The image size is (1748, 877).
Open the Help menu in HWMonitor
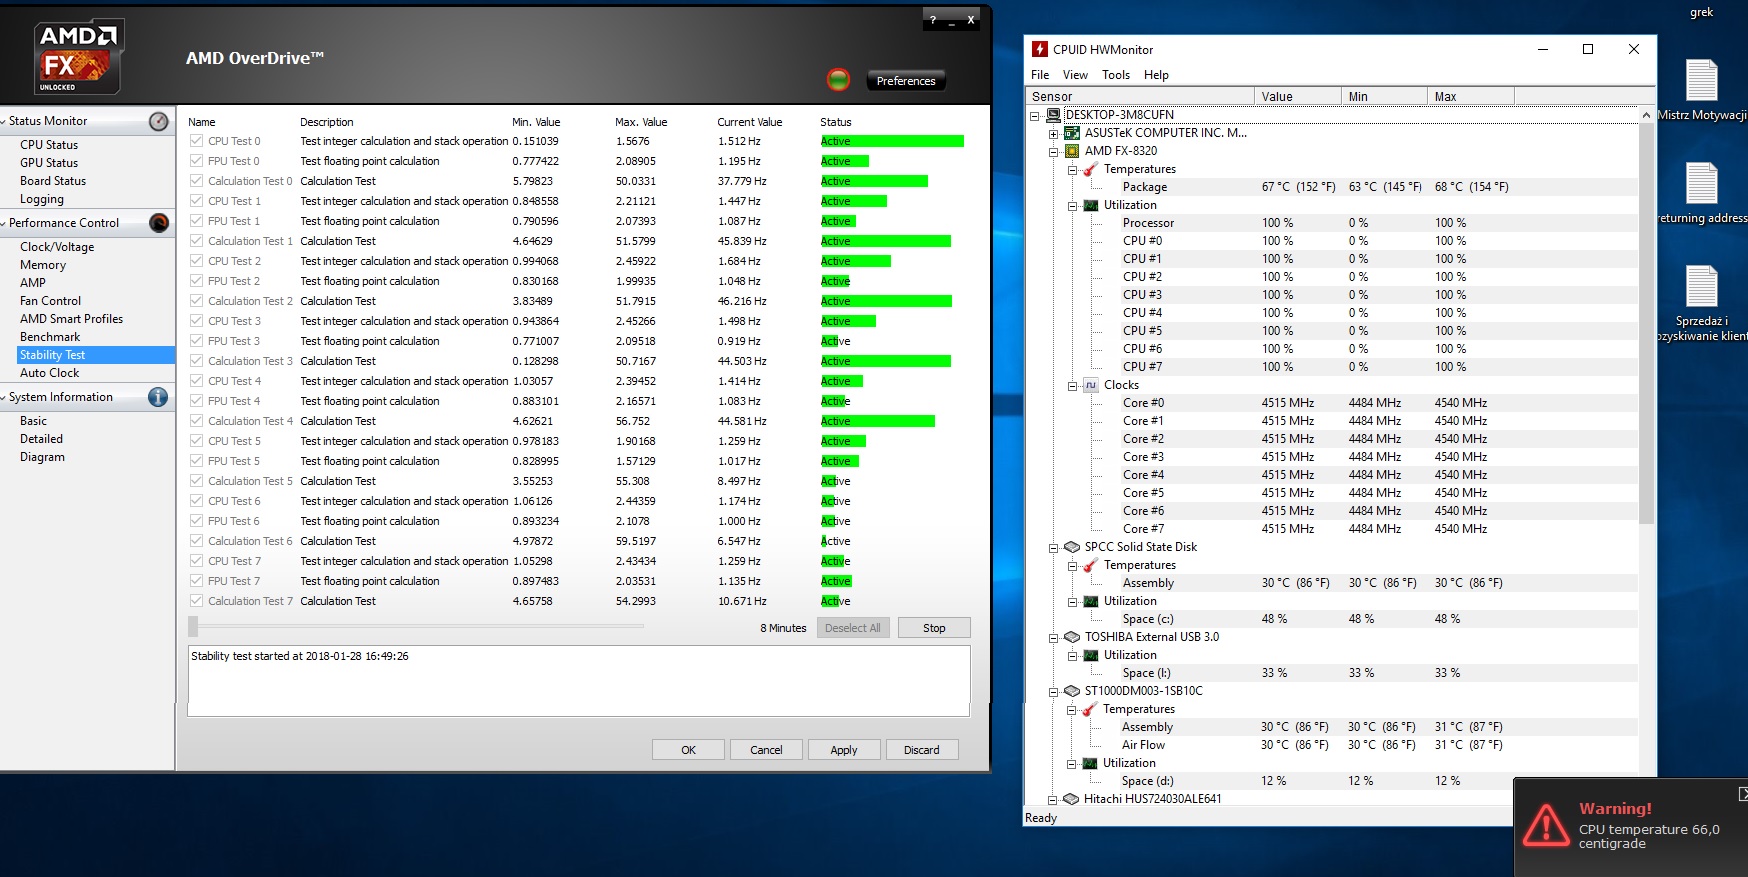coord(1156,75)
